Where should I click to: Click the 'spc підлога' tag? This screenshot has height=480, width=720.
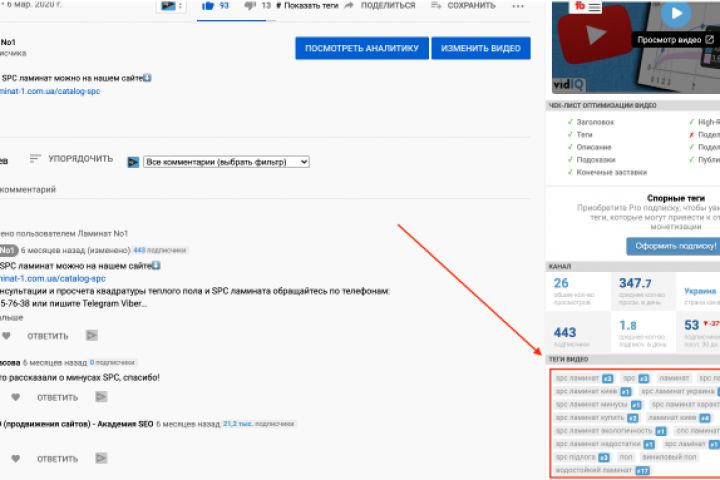575,457
